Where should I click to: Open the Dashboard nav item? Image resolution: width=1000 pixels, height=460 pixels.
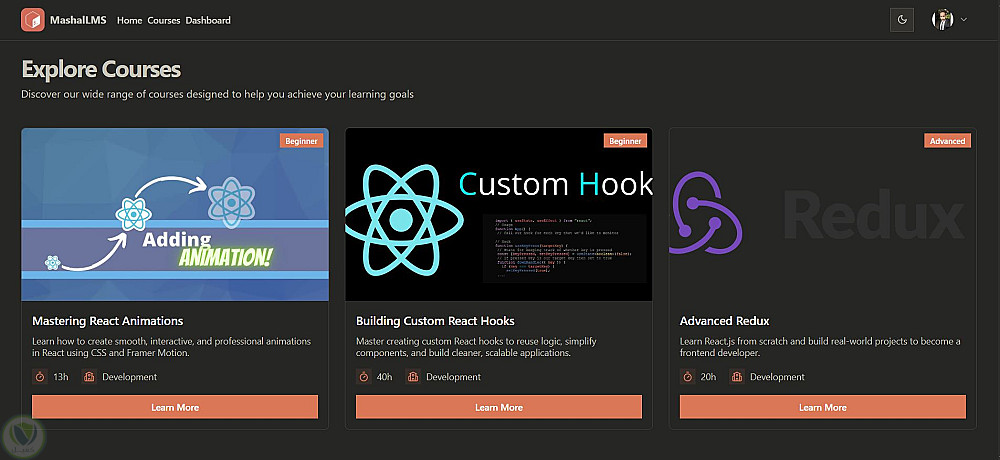208,20
